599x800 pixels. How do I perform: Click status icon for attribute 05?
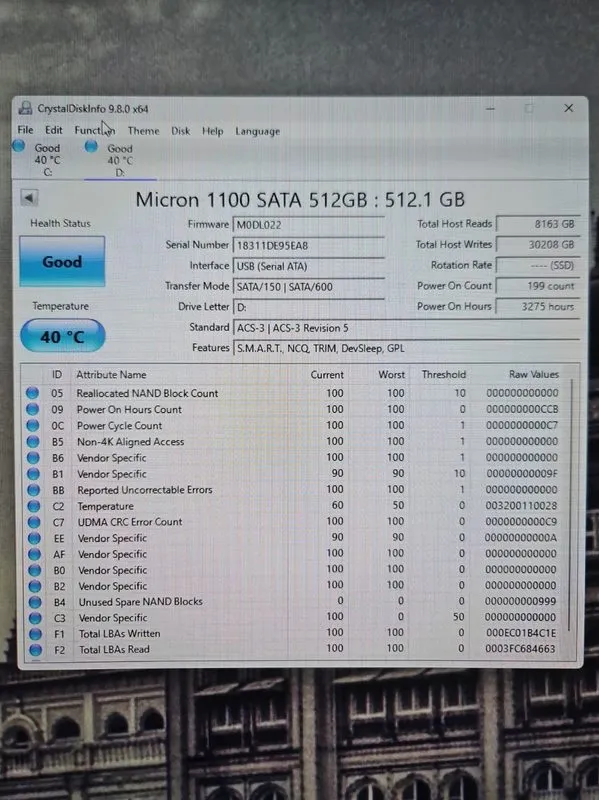(x=32, y=392)
